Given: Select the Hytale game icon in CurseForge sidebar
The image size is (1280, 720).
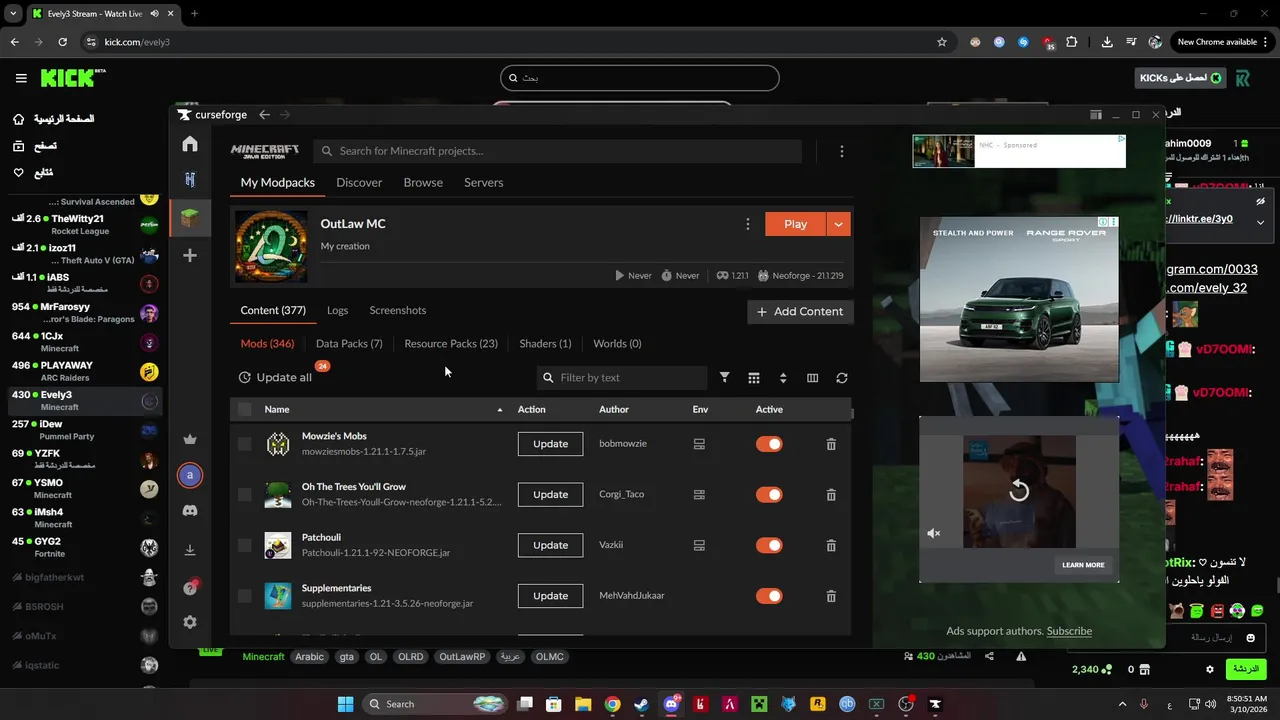Looking at the screenshot, I should (x=189, y=180).
